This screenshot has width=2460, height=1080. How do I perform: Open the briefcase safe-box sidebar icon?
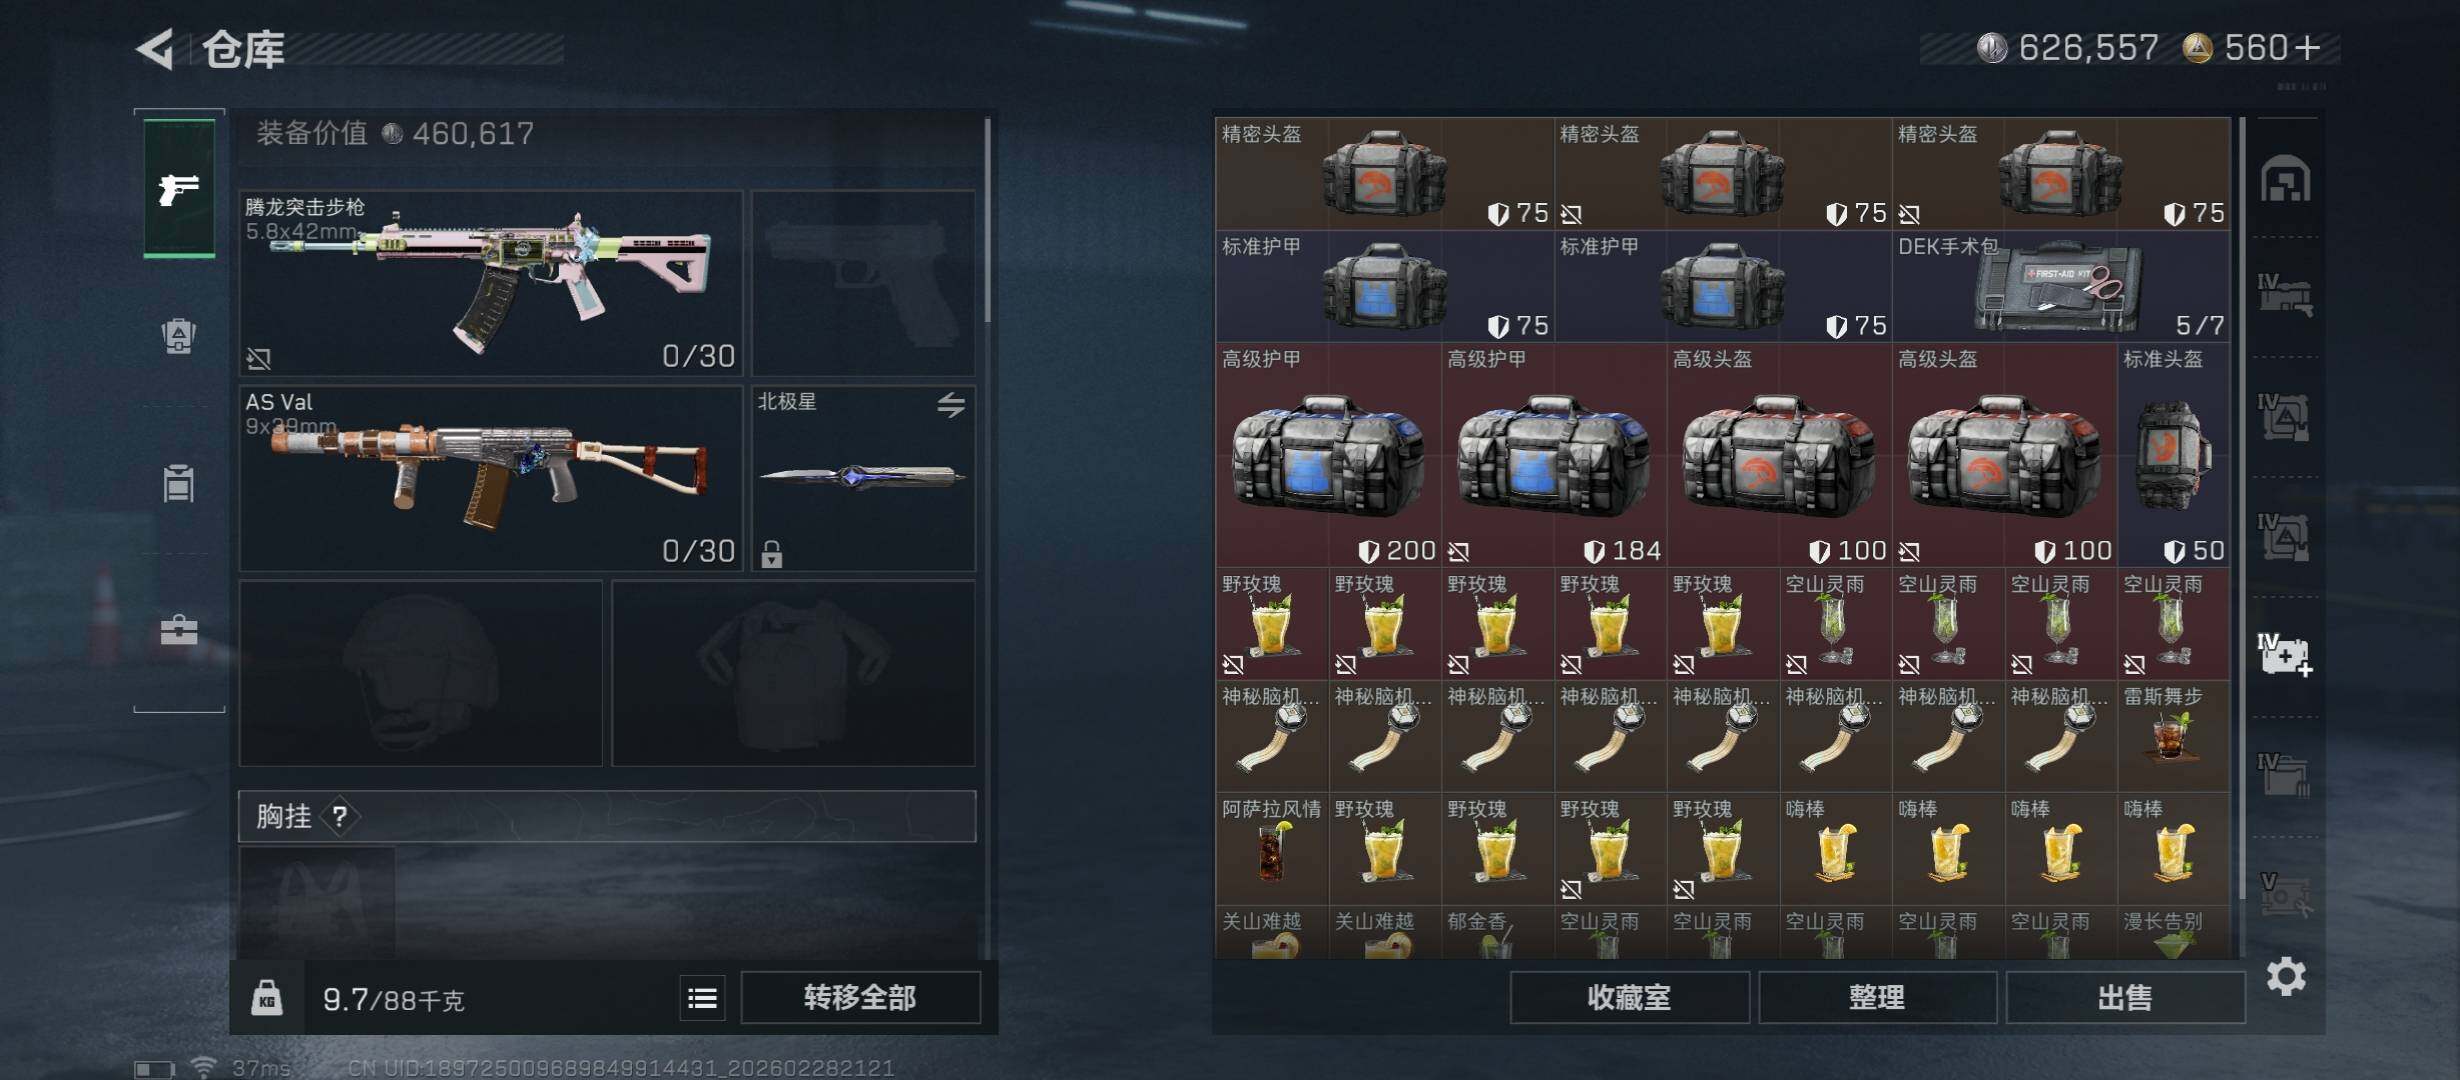click(179, 631)
